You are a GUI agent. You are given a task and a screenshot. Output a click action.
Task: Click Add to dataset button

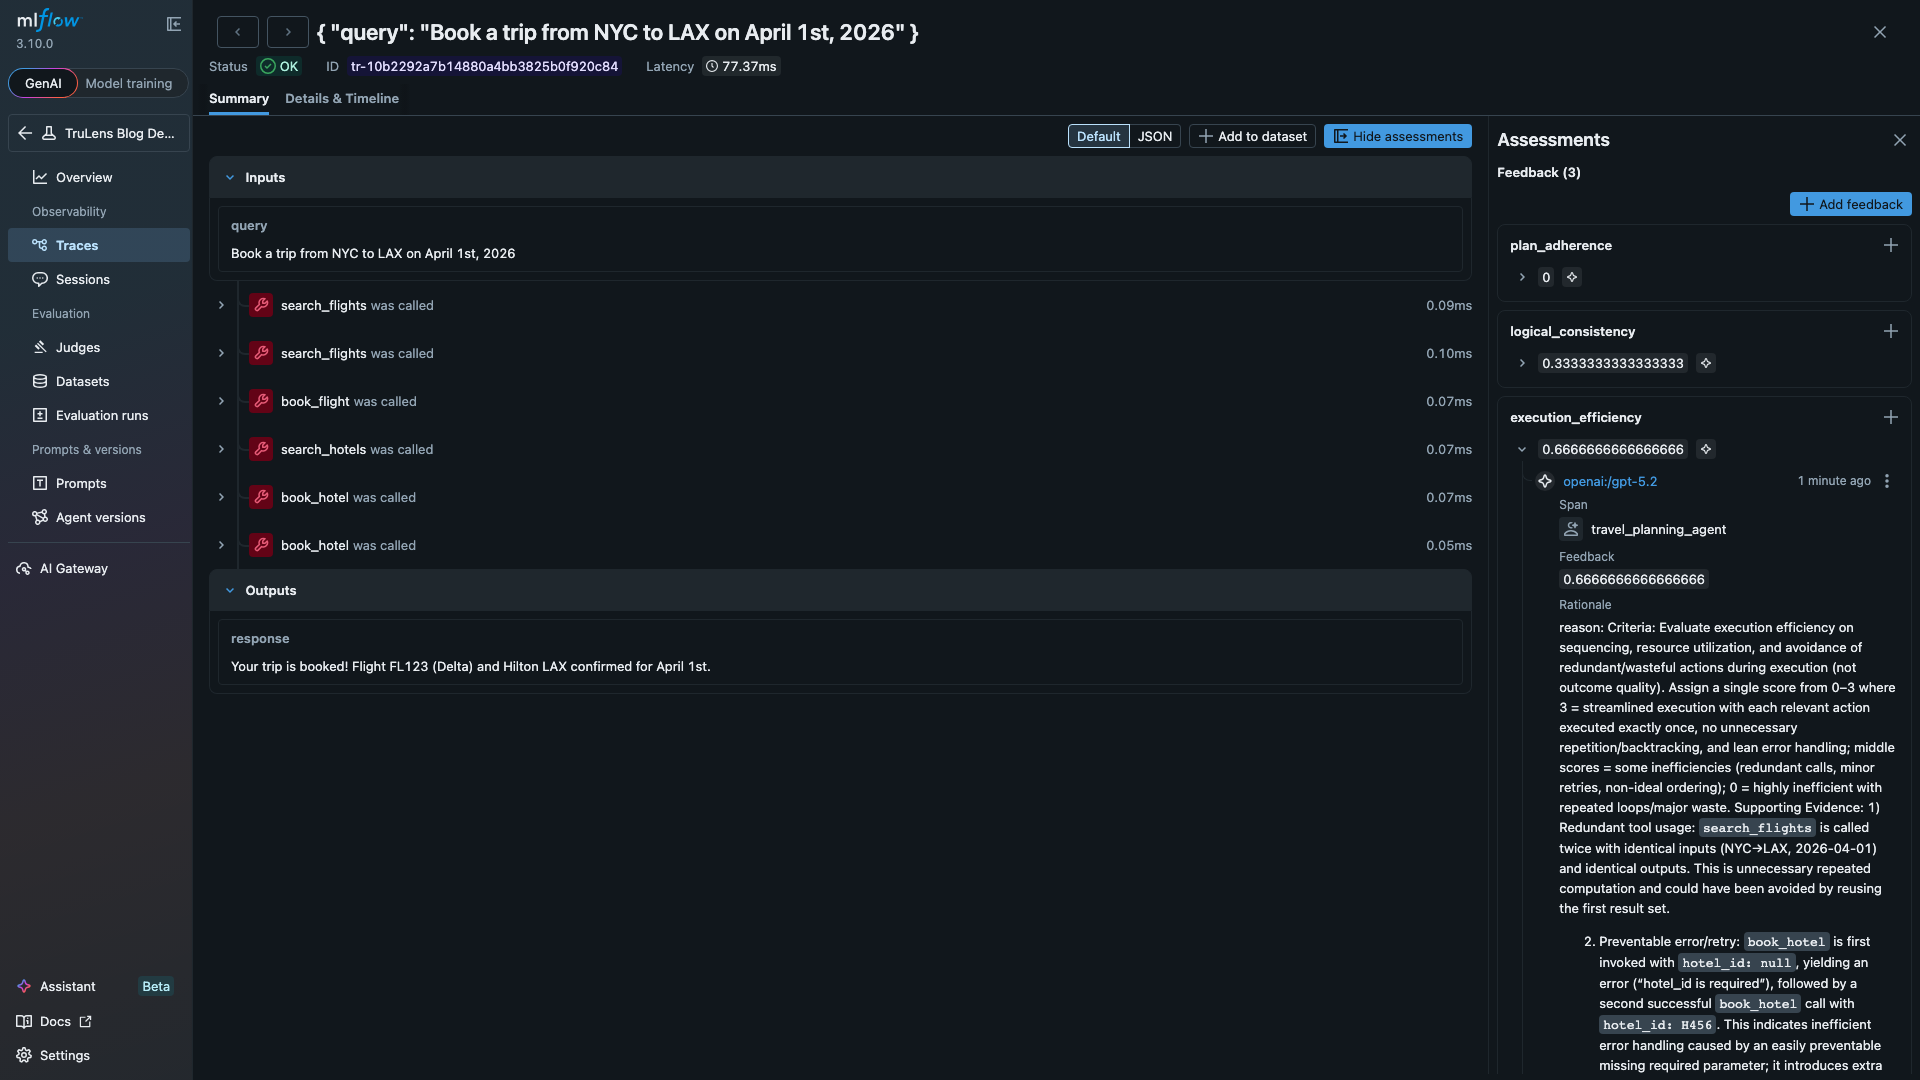tap(1252, 136)
